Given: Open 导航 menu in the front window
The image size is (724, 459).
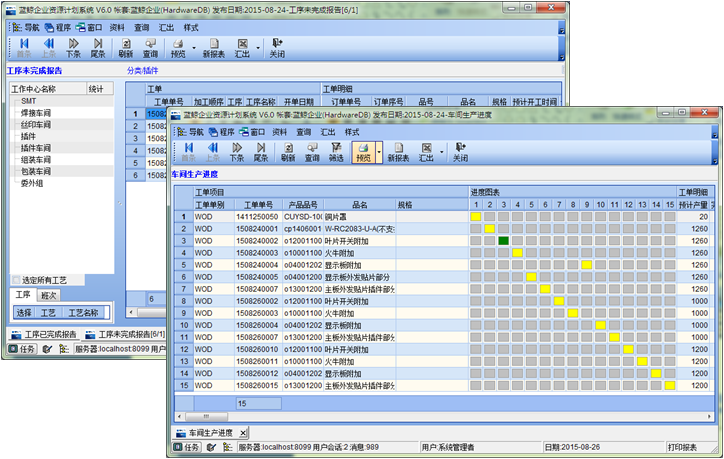Looking at the screenshot, I should [191, 132].
